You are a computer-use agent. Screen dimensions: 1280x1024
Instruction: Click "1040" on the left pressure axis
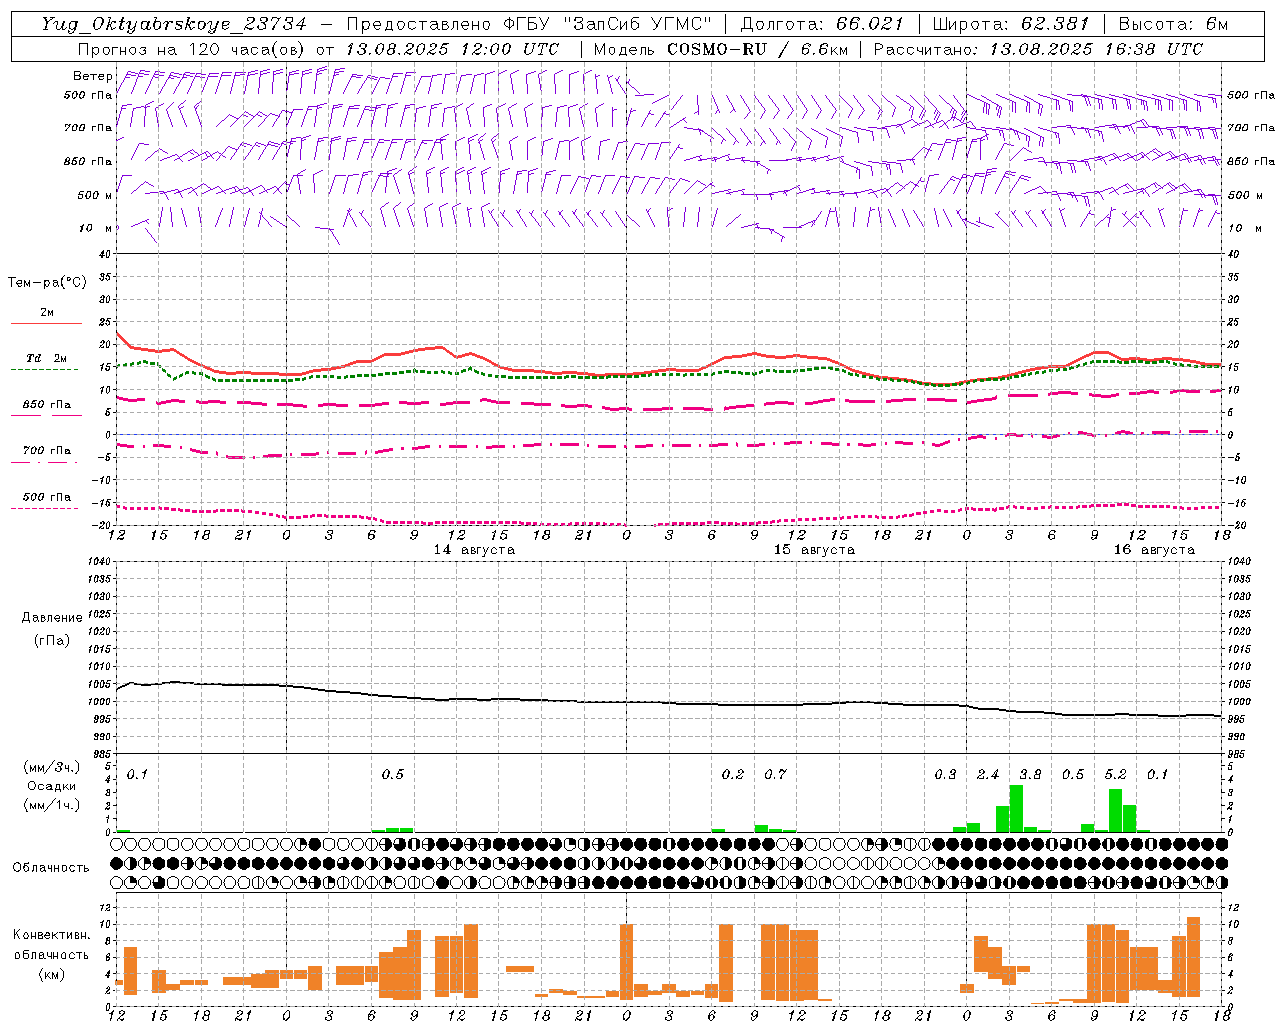(x=100, y=562)
